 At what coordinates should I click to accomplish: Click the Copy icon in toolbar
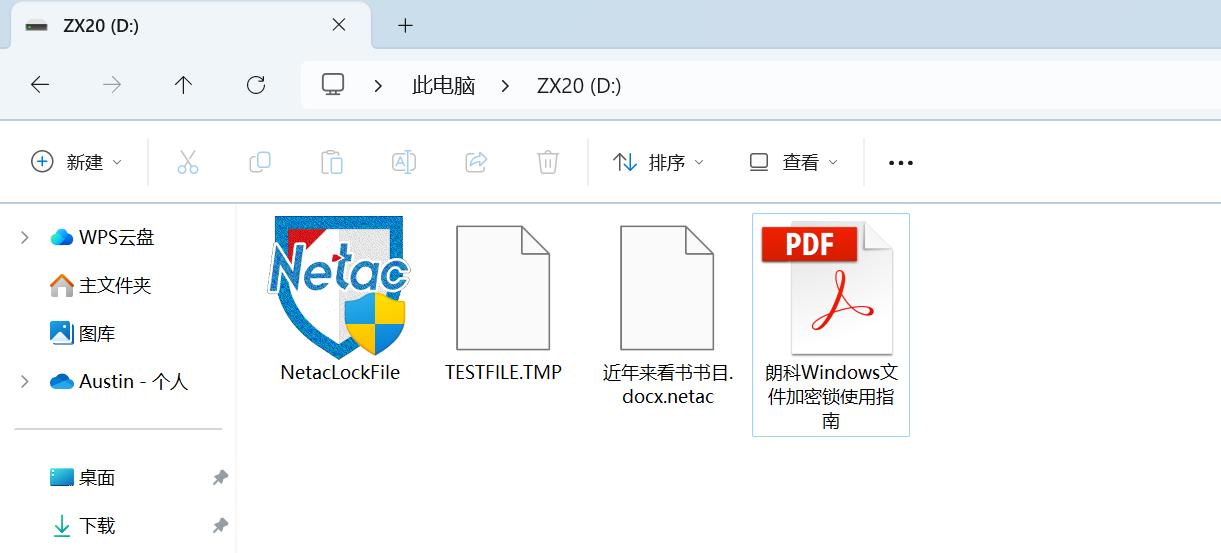(260, 162)
